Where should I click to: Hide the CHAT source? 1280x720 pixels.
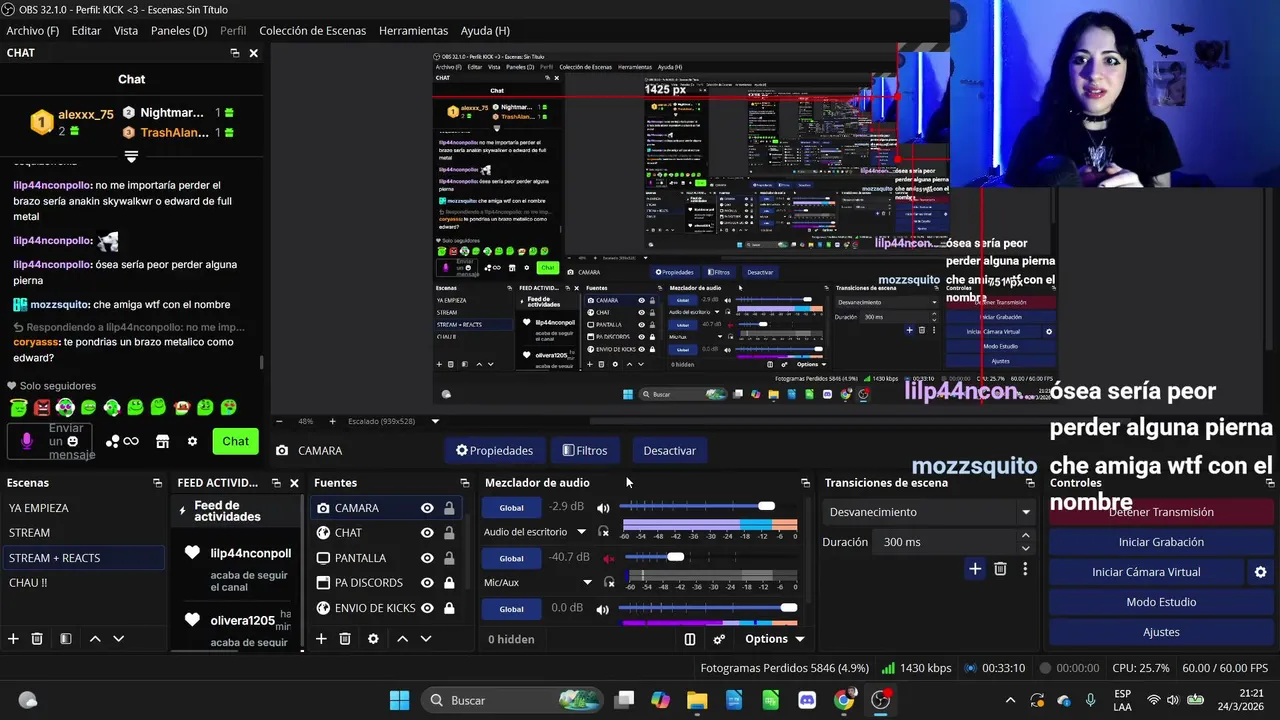(x=427, y=533)
